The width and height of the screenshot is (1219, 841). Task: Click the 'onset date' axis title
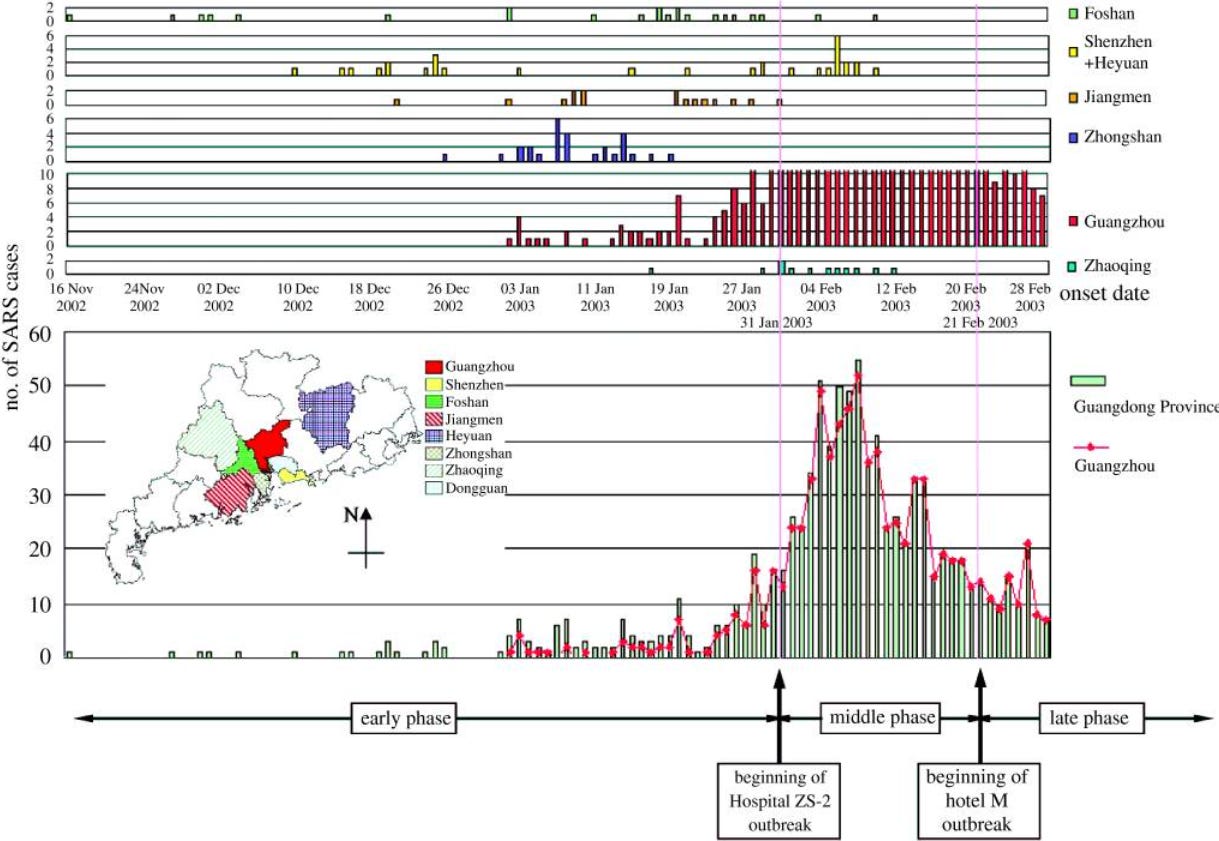[1102, 294]
